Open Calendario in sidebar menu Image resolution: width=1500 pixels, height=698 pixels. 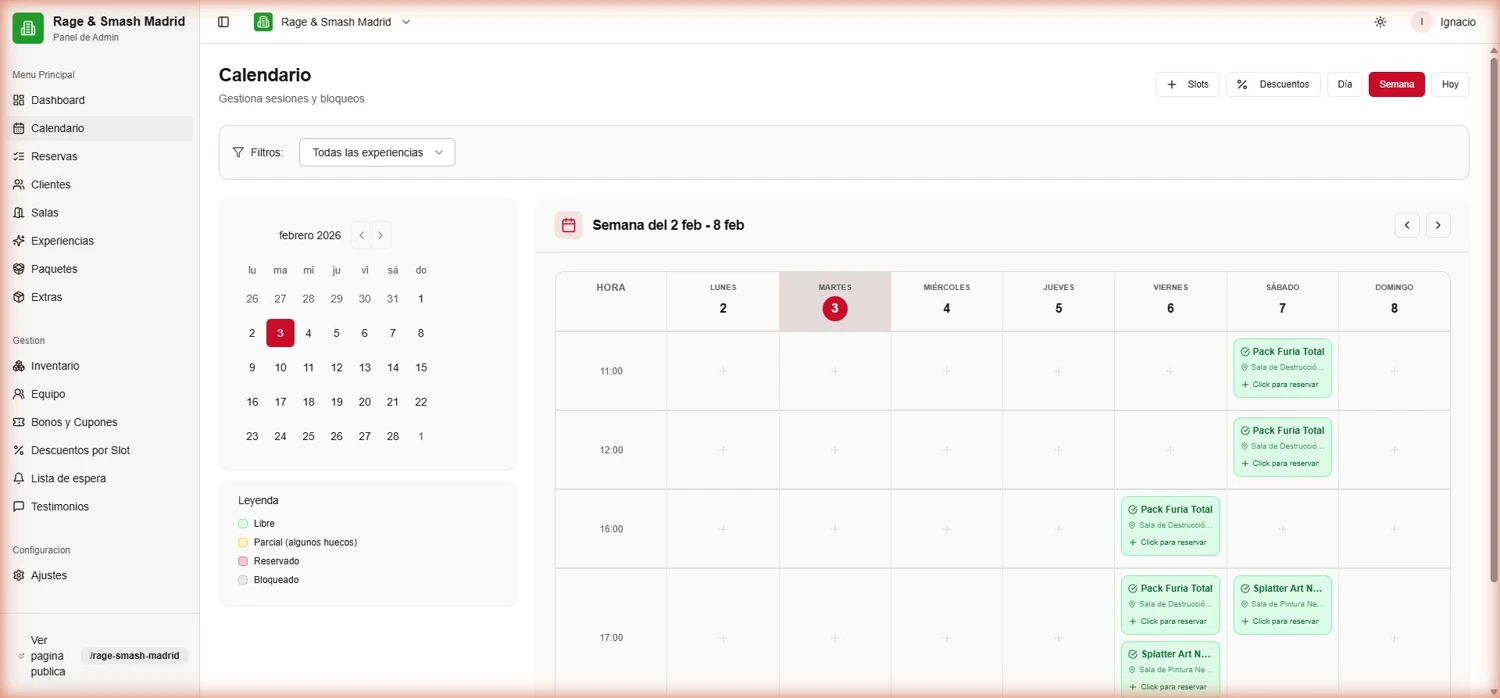pos(100,128)
